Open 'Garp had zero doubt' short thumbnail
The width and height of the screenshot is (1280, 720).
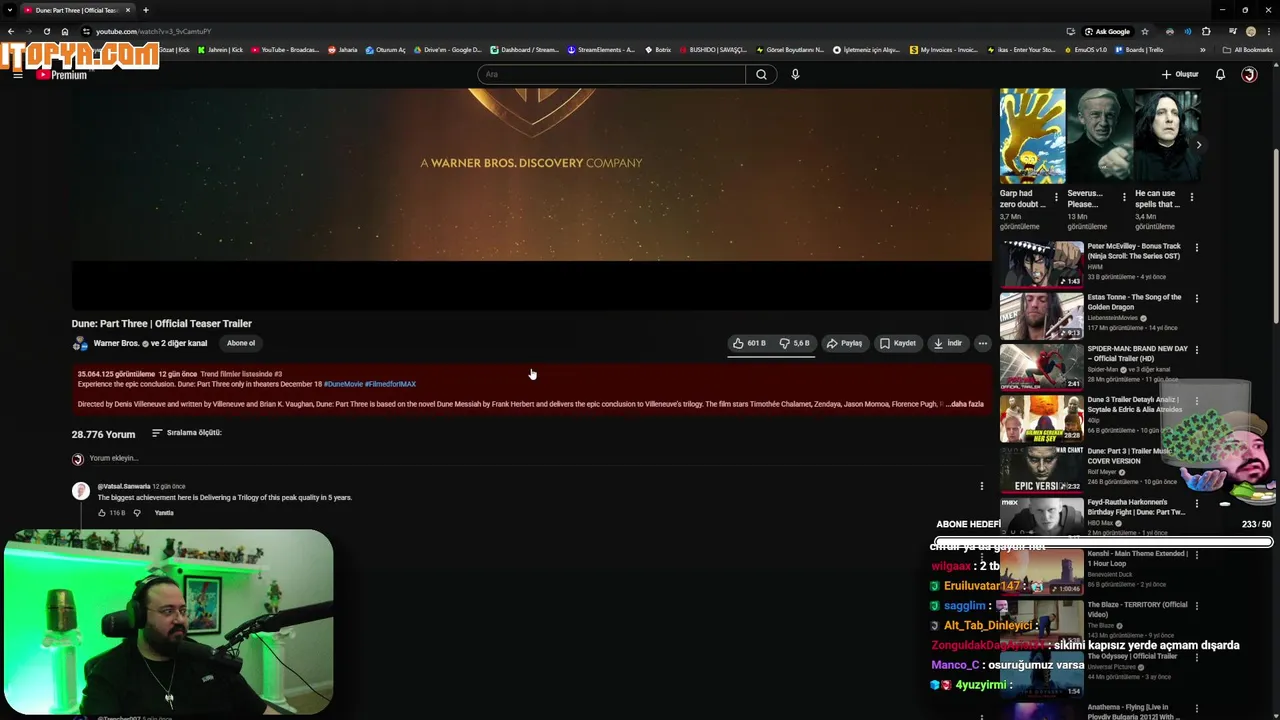point(1032,136)
